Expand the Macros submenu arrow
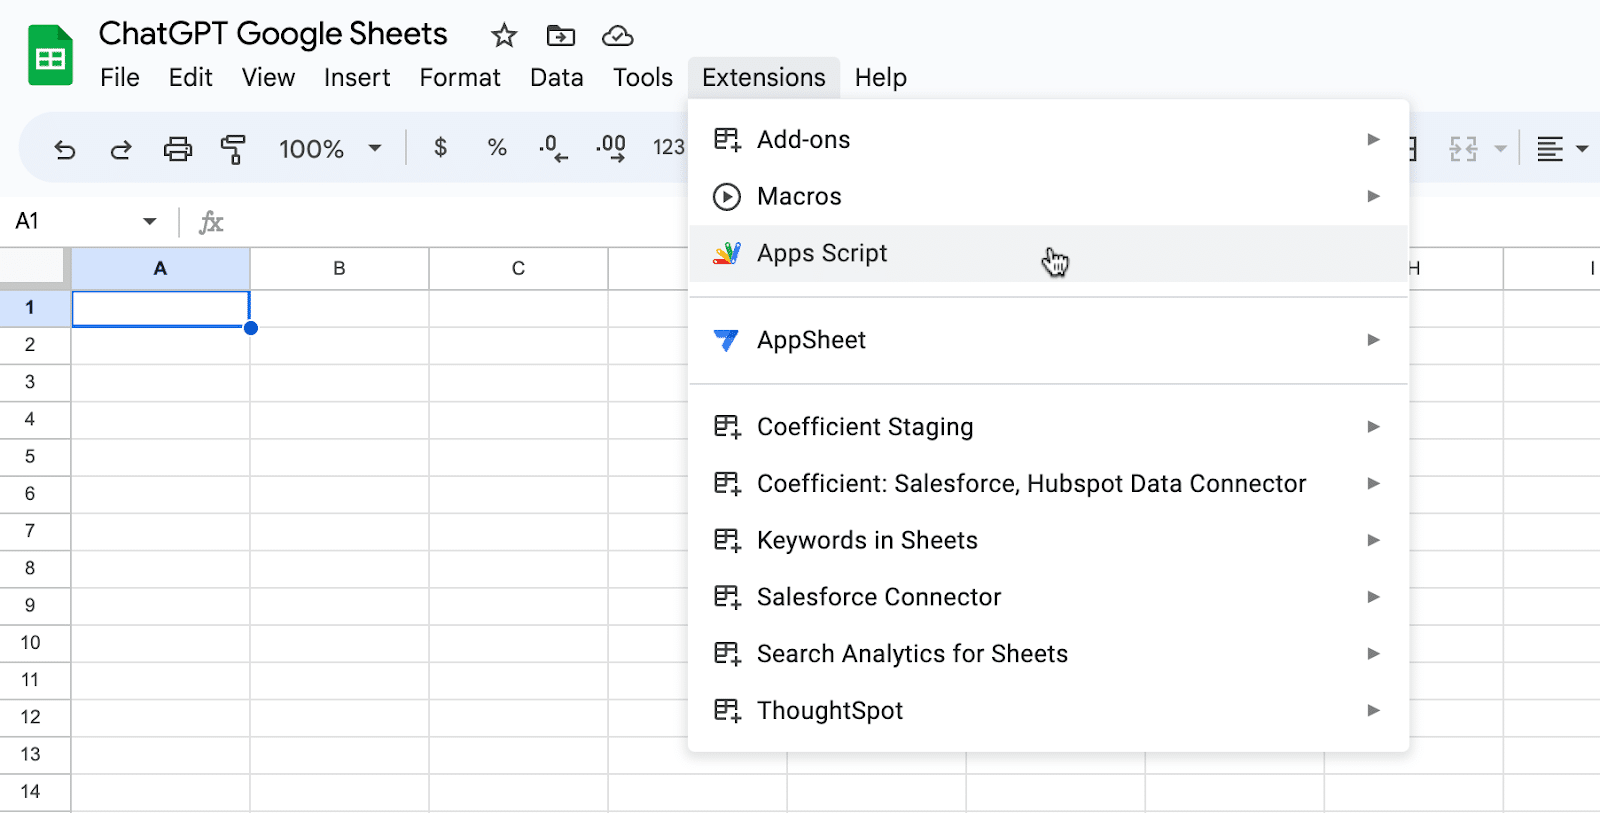1600x813 pixels. [1374, 196]
